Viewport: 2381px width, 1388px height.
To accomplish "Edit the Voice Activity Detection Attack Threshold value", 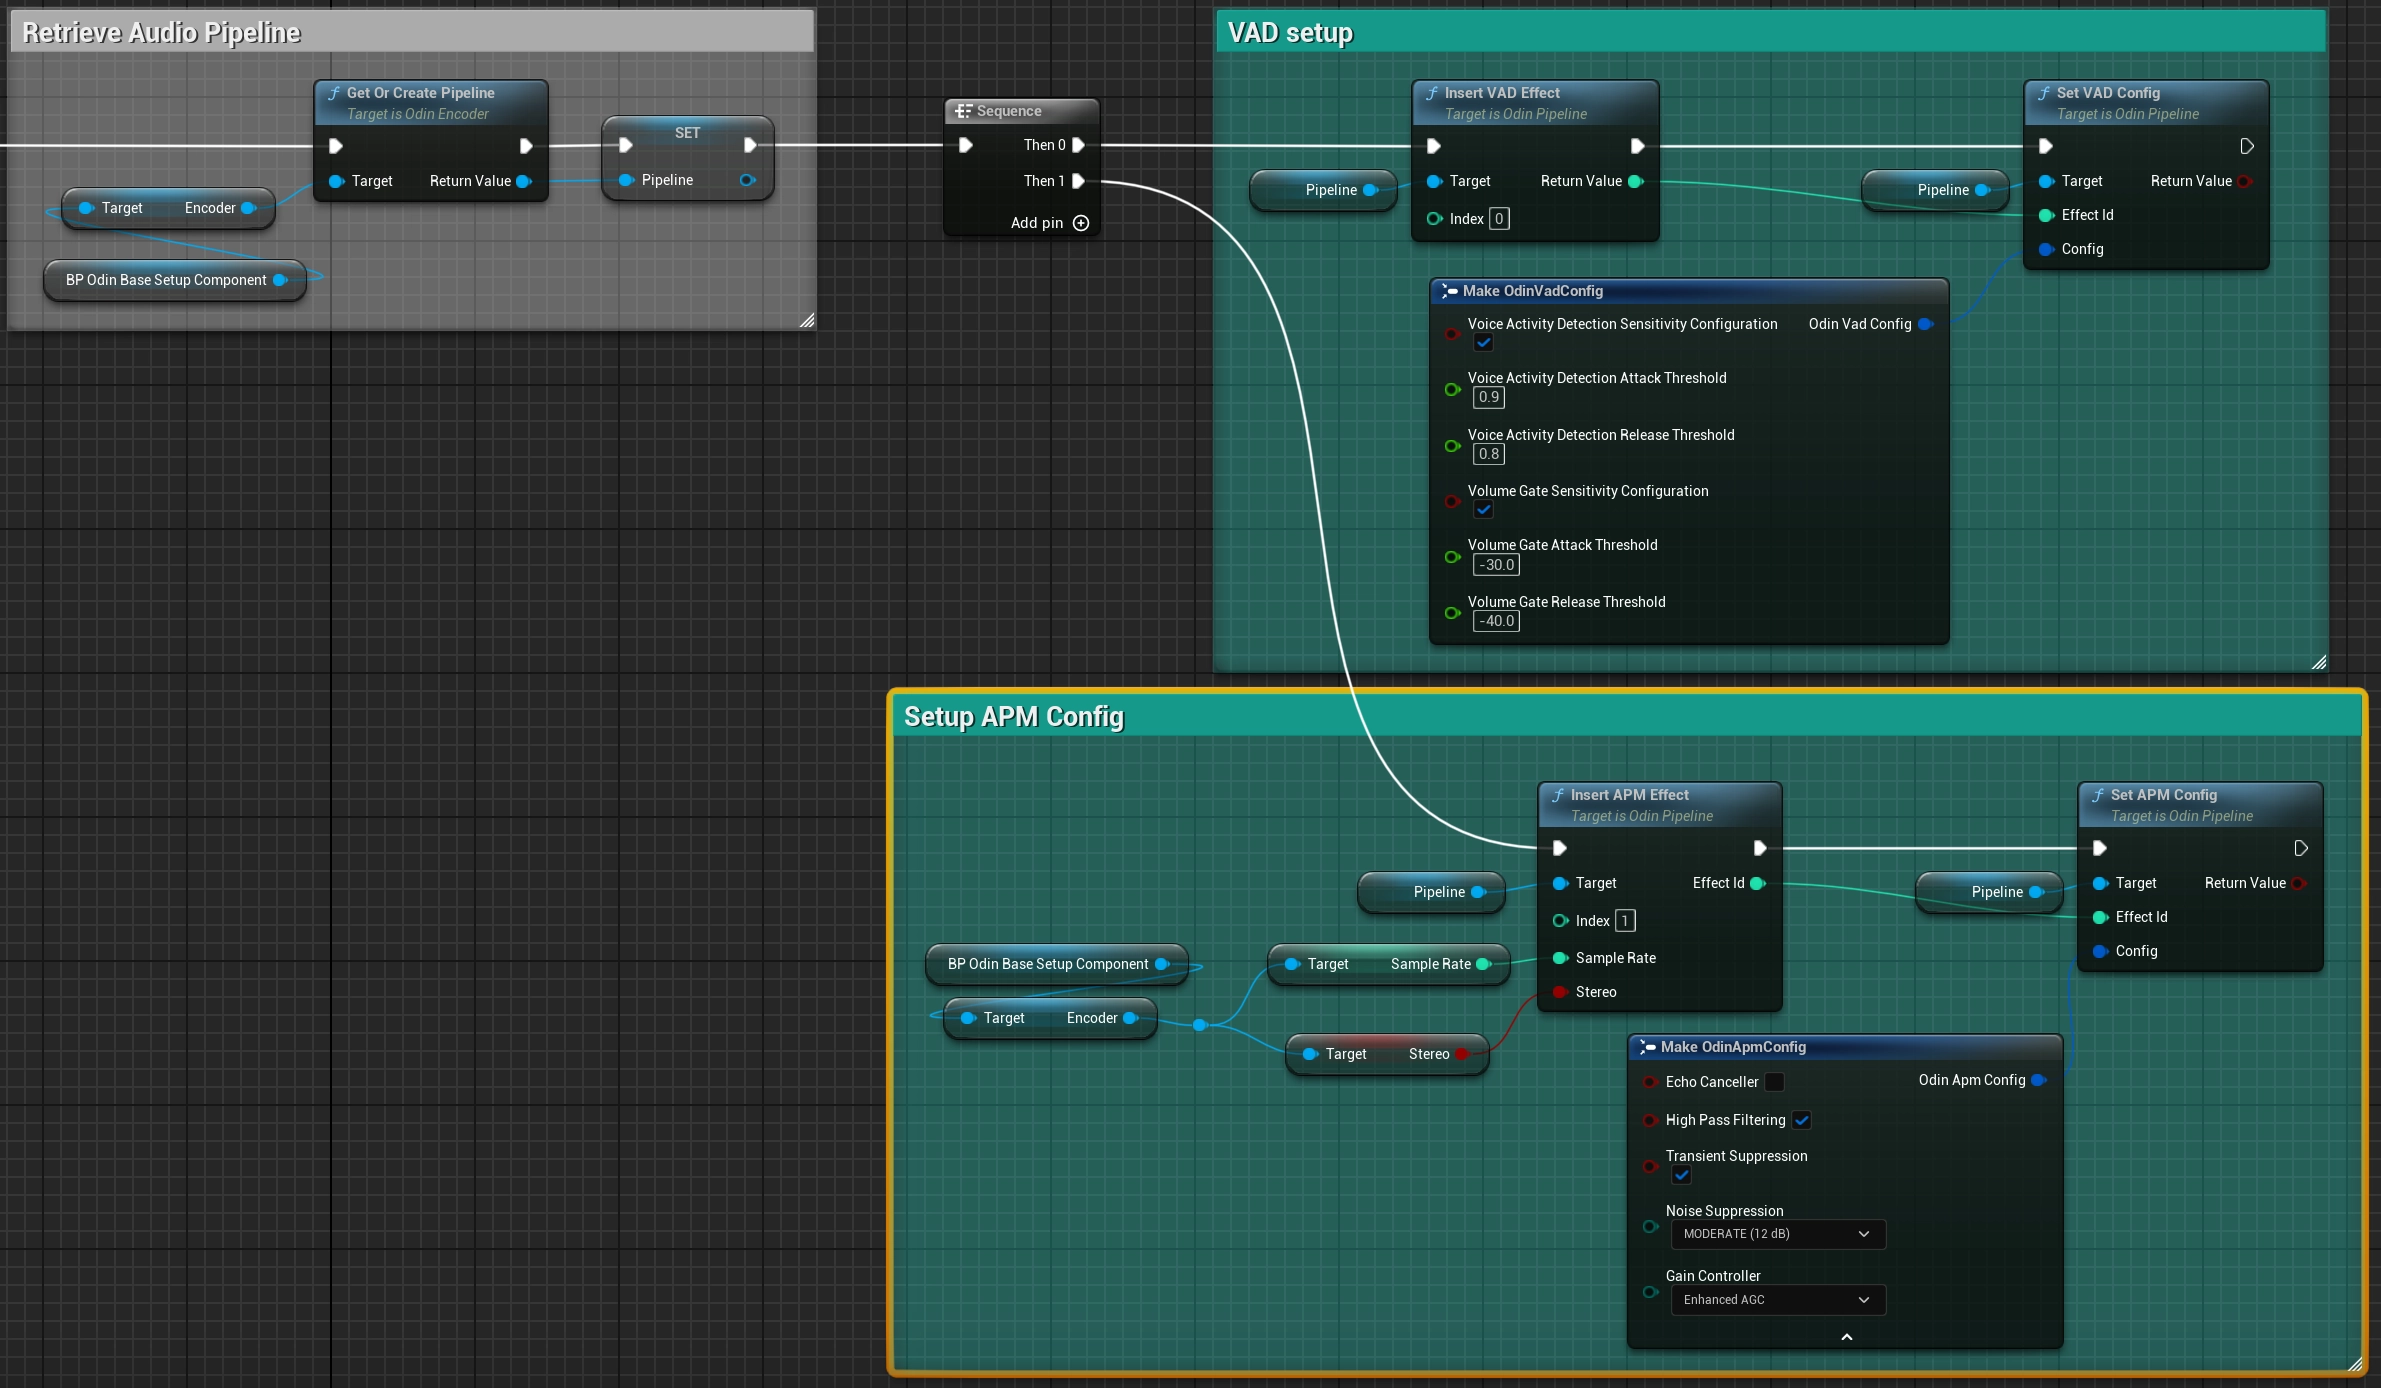I will tap(1488, 397).
